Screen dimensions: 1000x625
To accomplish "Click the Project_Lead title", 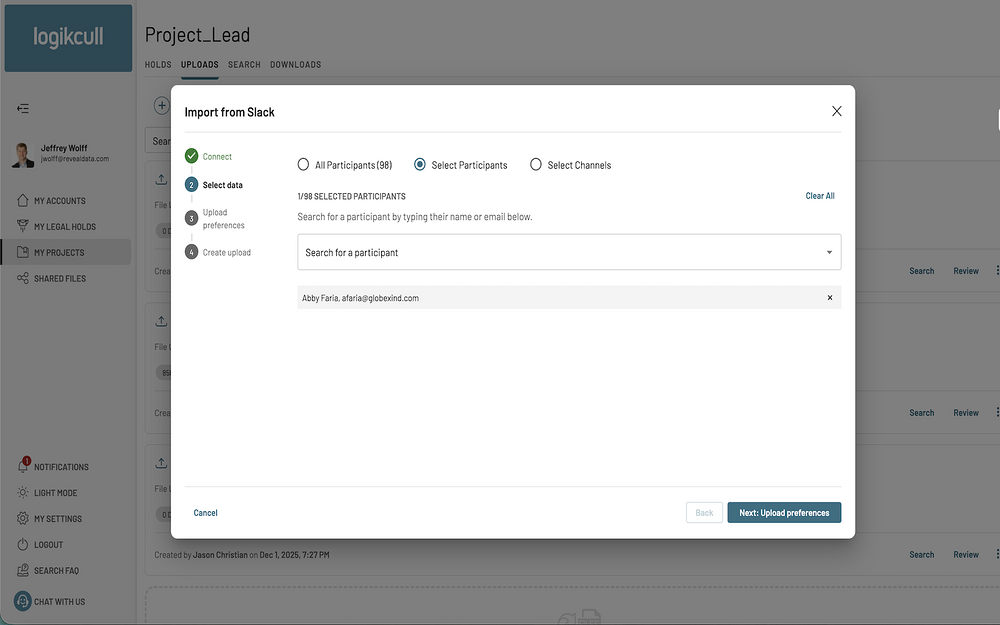I will (x=197, y=35).
